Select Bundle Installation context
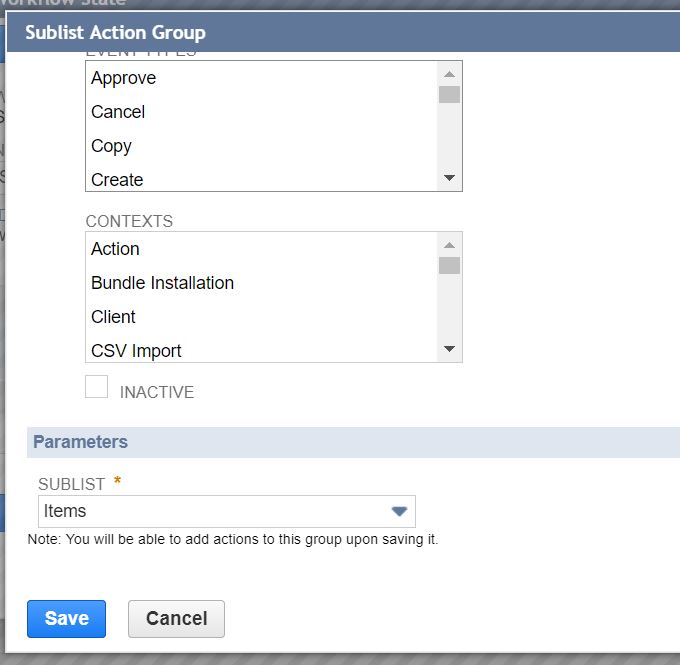The image size is (680, 665). click(162, 283)
